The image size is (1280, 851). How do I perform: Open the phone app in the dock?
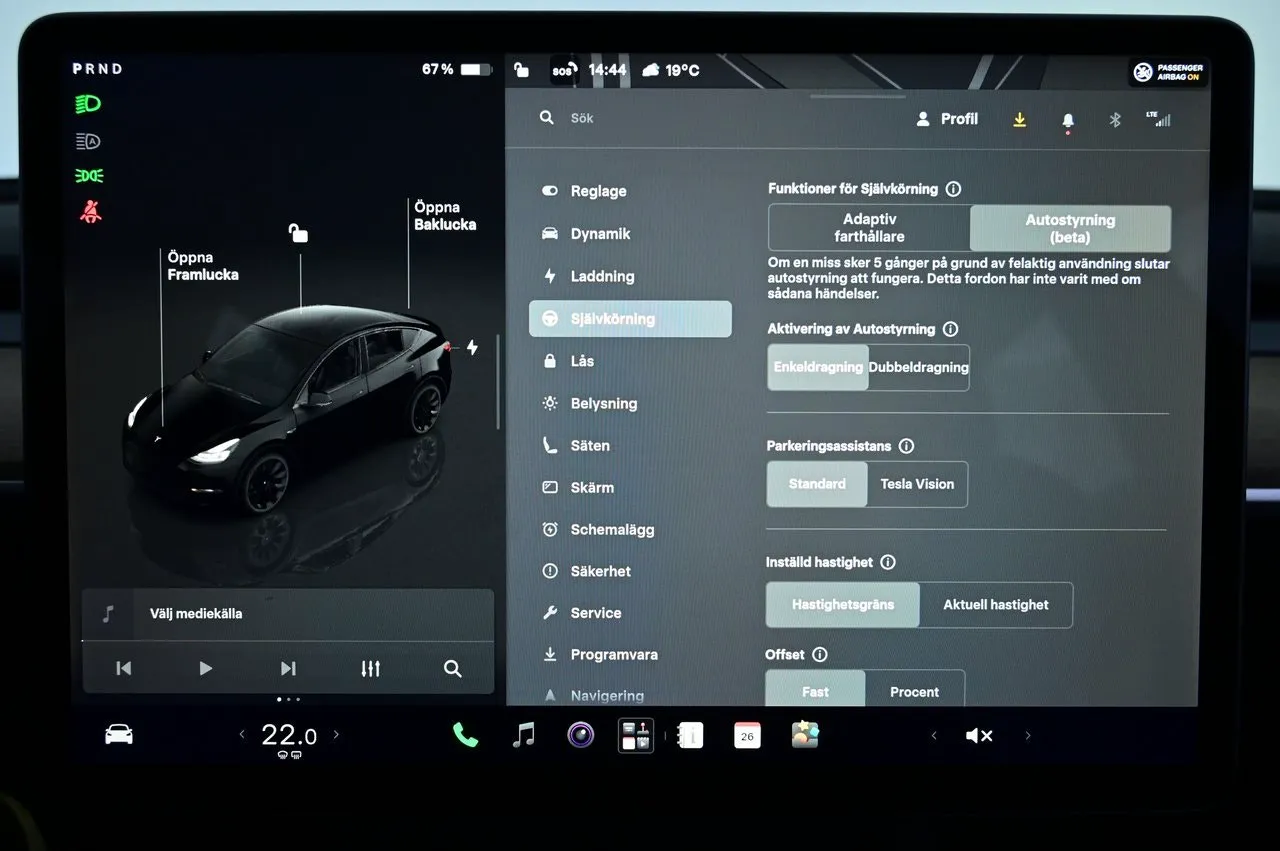[x=465, y=735]
